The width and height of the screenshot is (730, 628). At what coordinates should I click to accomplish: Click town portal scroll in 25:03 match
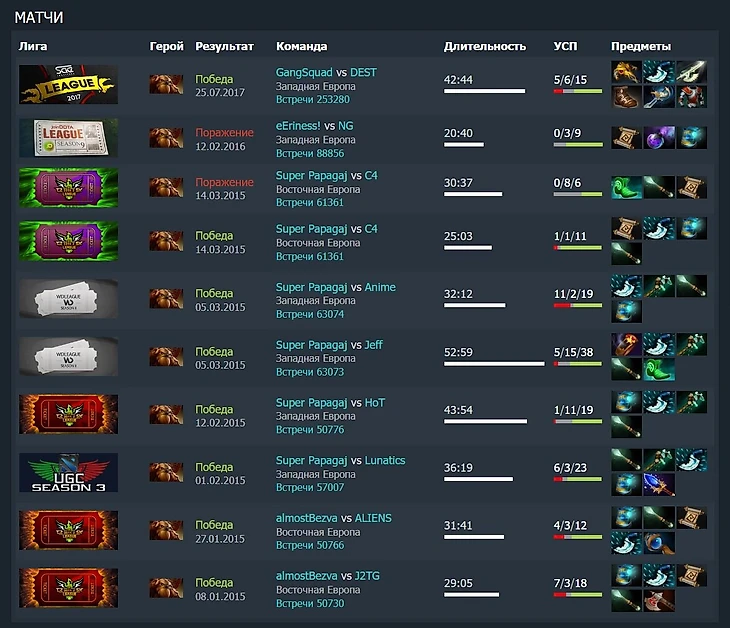point(626,228)
